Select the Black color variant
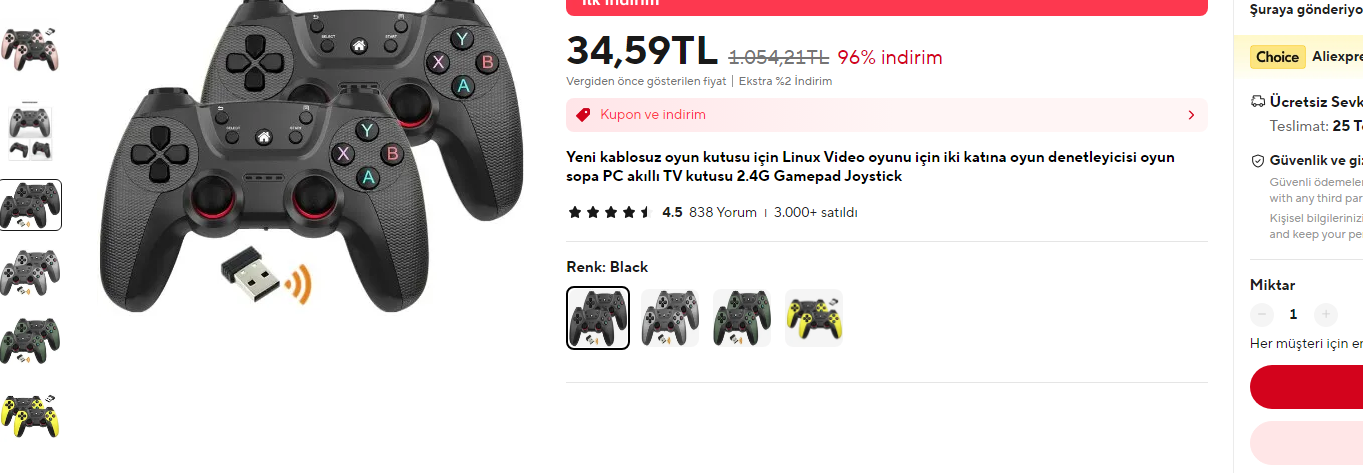 pos(598,318)
